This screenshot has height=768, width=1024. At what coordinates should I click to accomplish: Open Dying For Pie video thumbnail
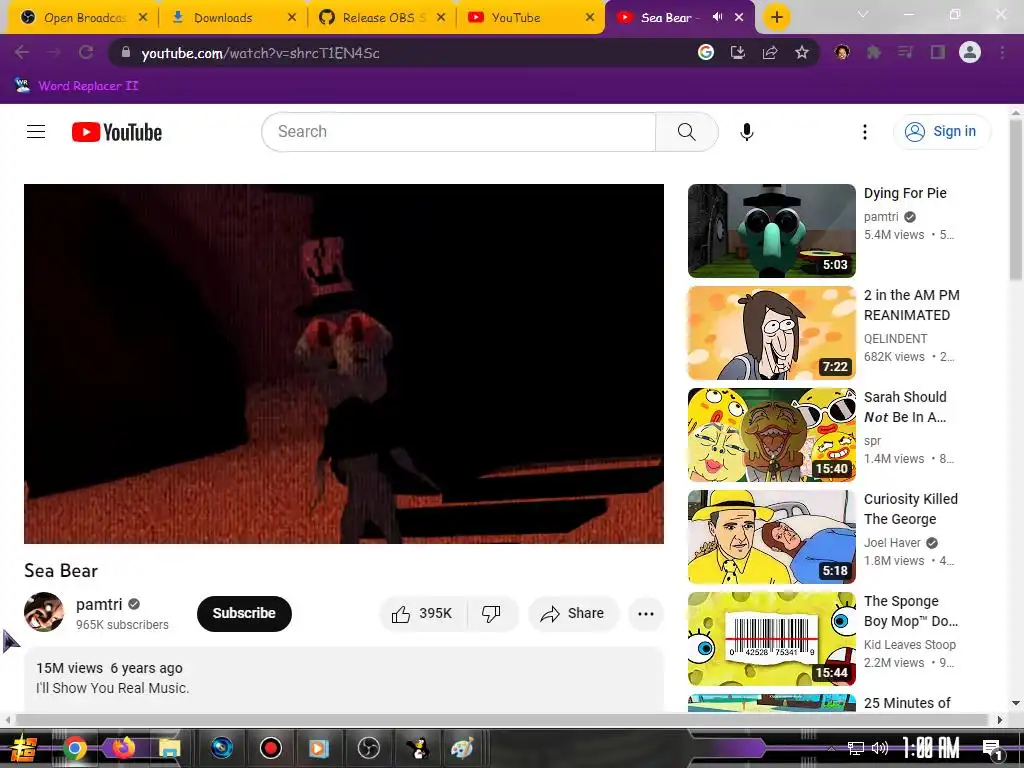[771, 231]
